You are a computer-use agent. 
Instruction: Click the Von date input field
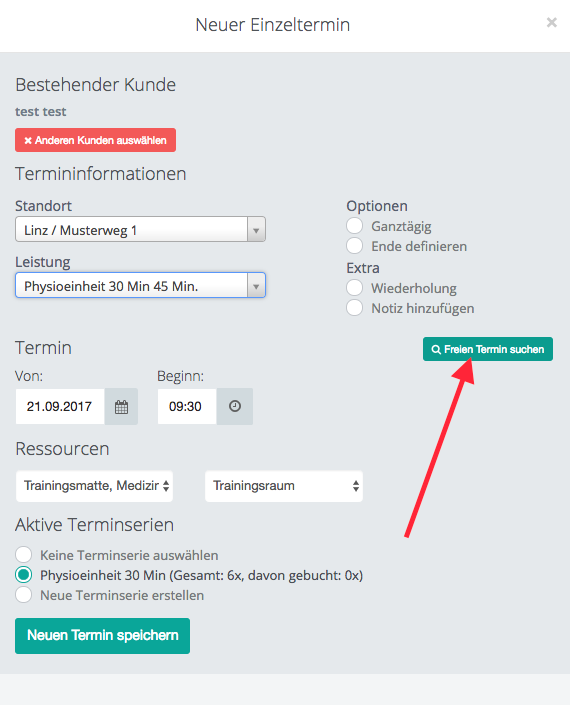click(60, 406)
